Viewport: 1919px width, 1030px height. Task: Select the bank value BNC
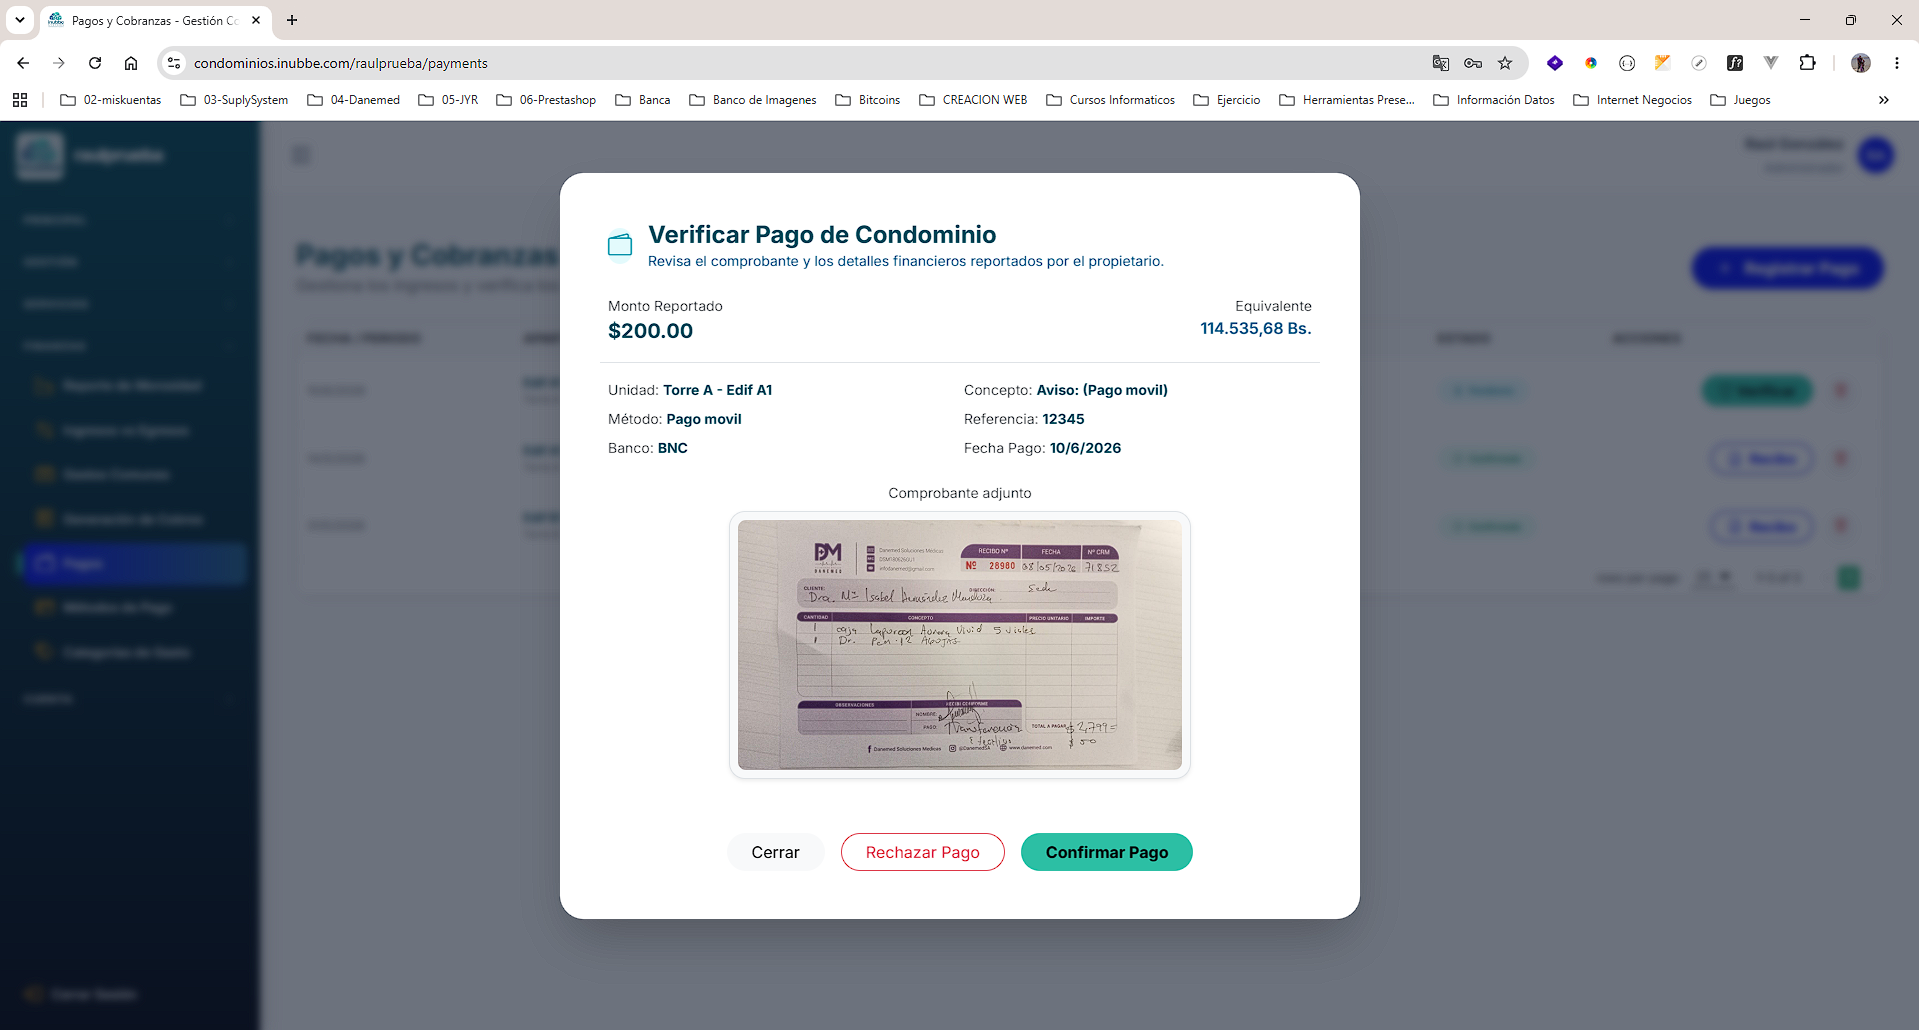[672, 448]
